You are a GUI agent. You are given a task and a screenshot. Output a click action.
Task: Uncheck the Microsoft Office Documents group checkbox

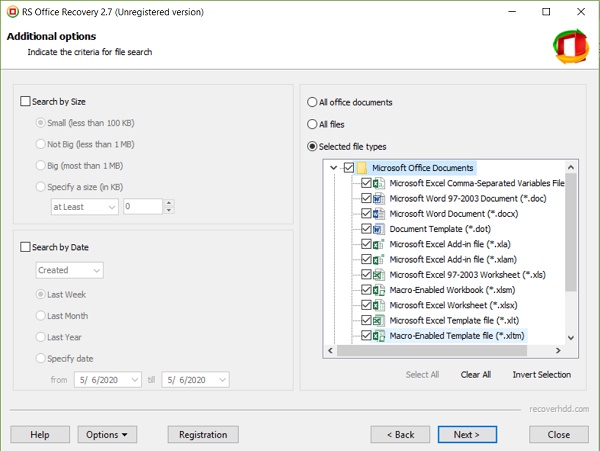(349, 168)
